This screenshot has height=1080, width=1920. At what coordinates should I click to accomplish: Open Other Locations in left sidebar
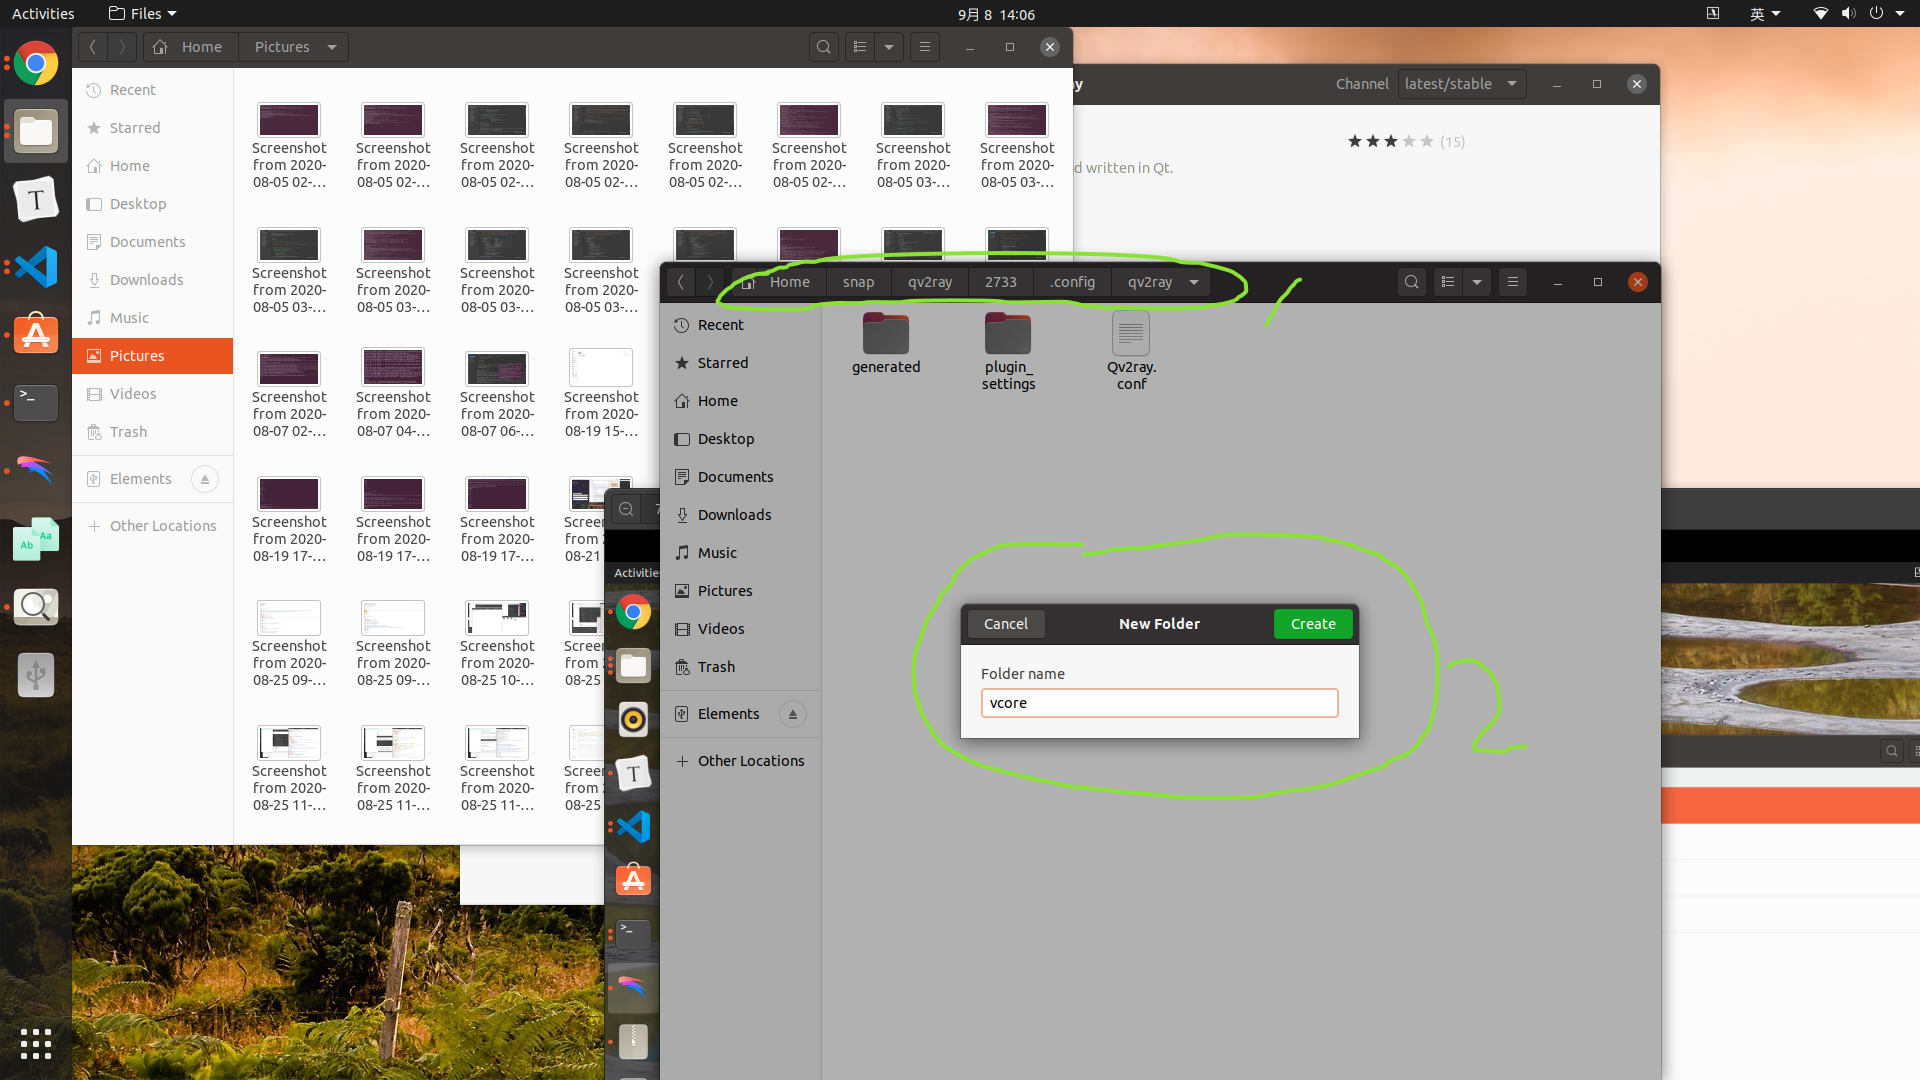162,526
